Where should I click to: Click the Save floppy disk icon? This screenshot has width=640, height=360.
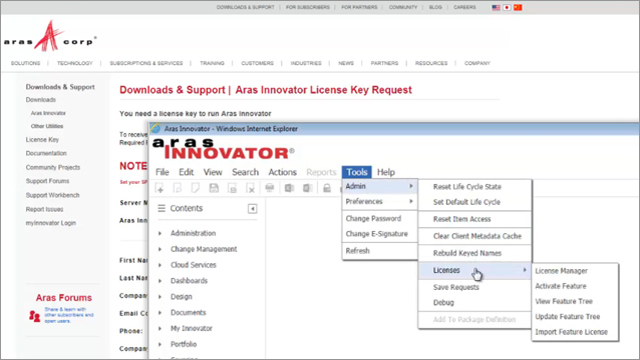[214, 188]
